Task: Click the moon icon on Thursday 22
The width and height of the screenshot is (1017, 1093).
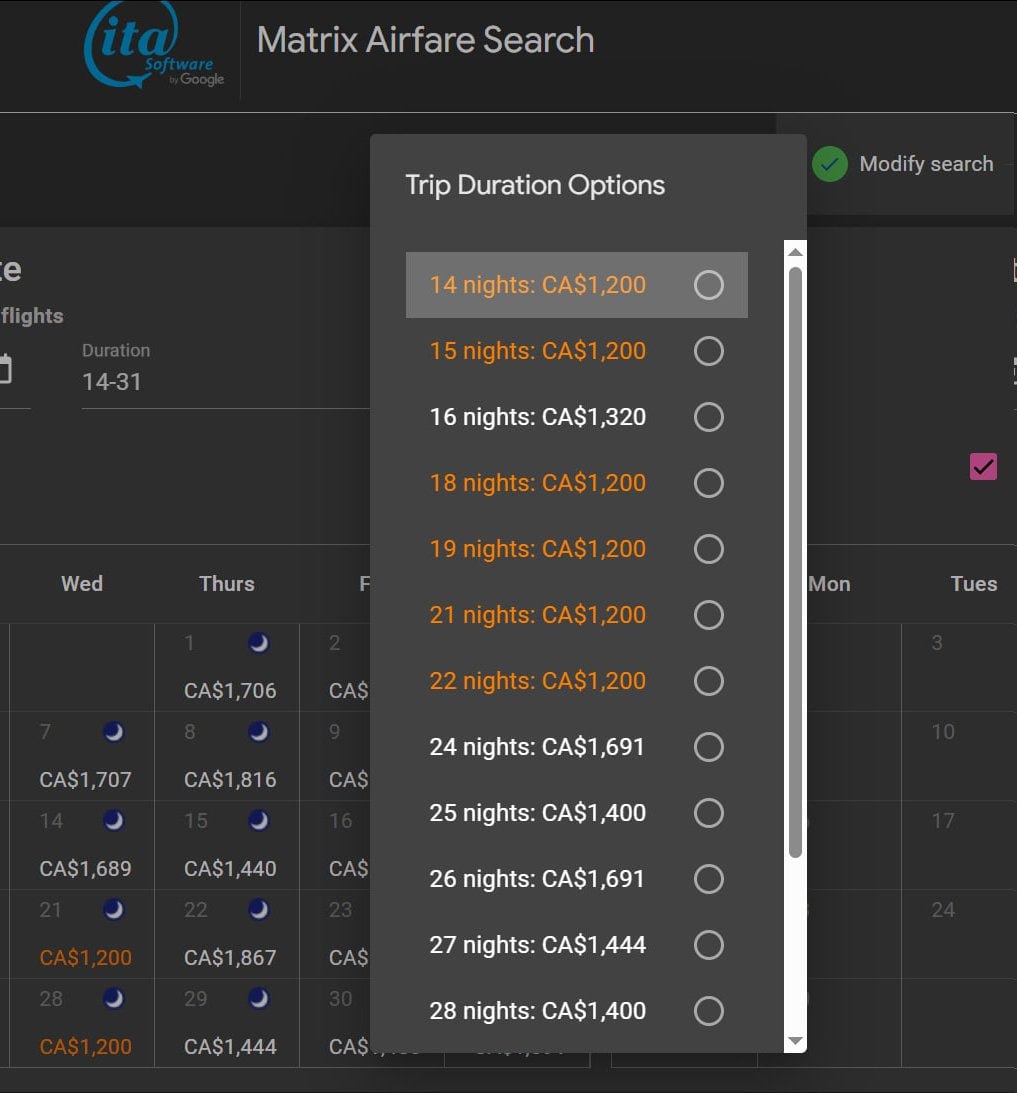Action: pyautogui.click(x=259, y=910)
